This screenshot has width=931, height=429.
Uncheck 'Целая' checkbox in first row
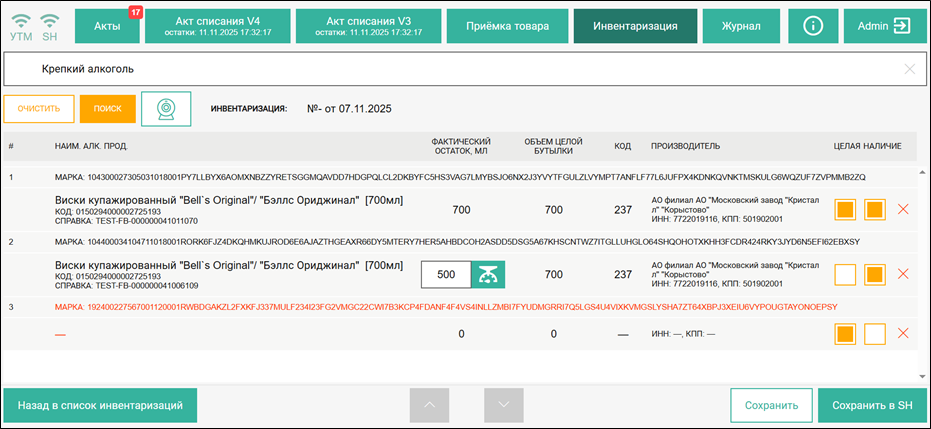pos(845,210)
